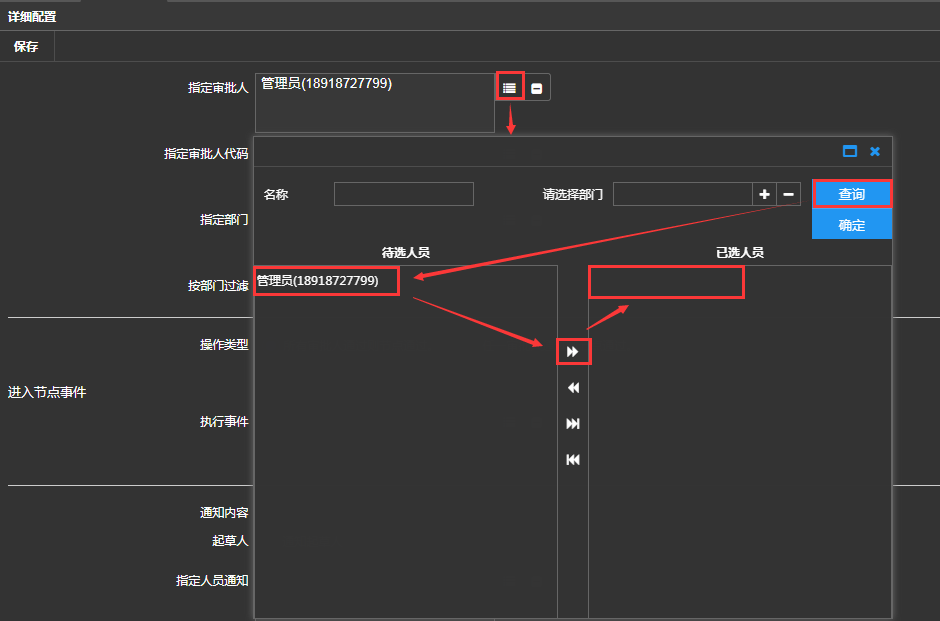Remove department with the minus button
The width and height of the screenshot is (940, 621).
pos(789,194)
